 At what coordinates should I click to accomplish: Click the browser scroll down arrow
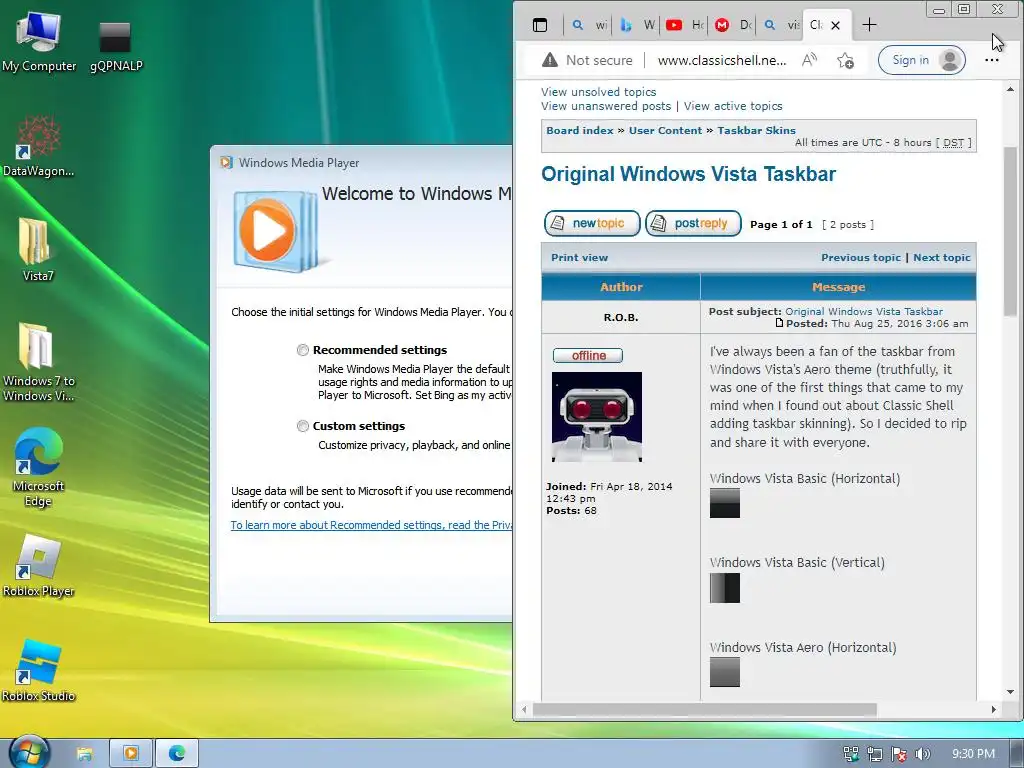point(1011,692)
